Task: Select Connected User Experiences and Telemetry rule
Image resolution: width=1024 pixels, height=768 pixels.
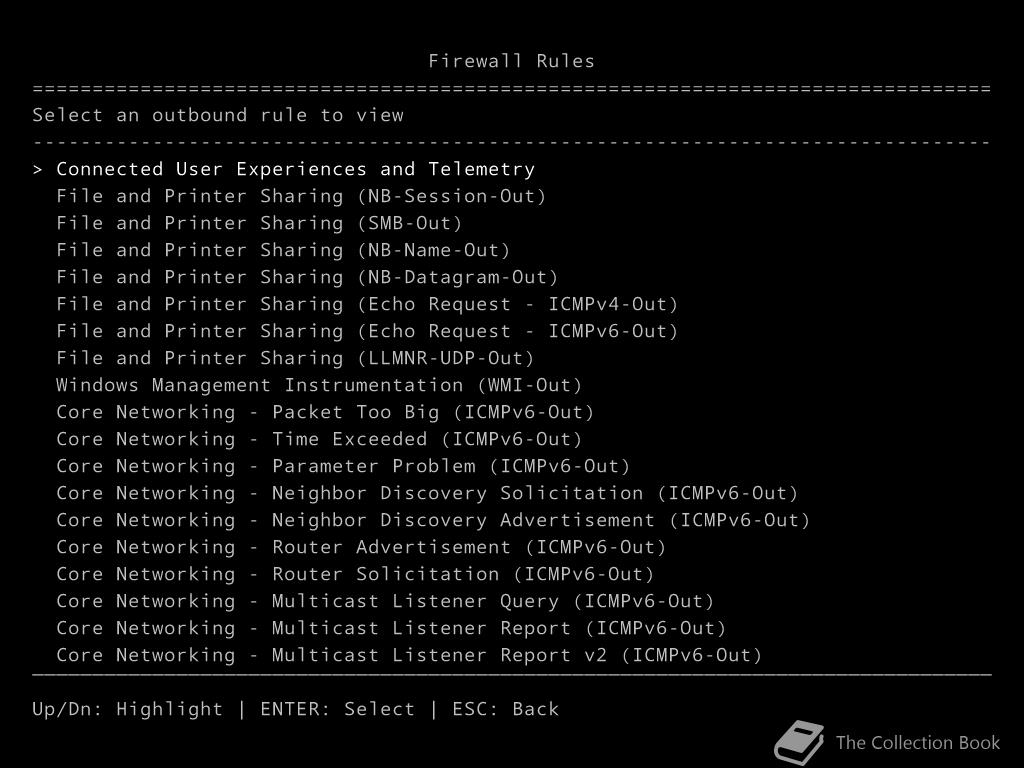Action: click(x=295, y=169)
